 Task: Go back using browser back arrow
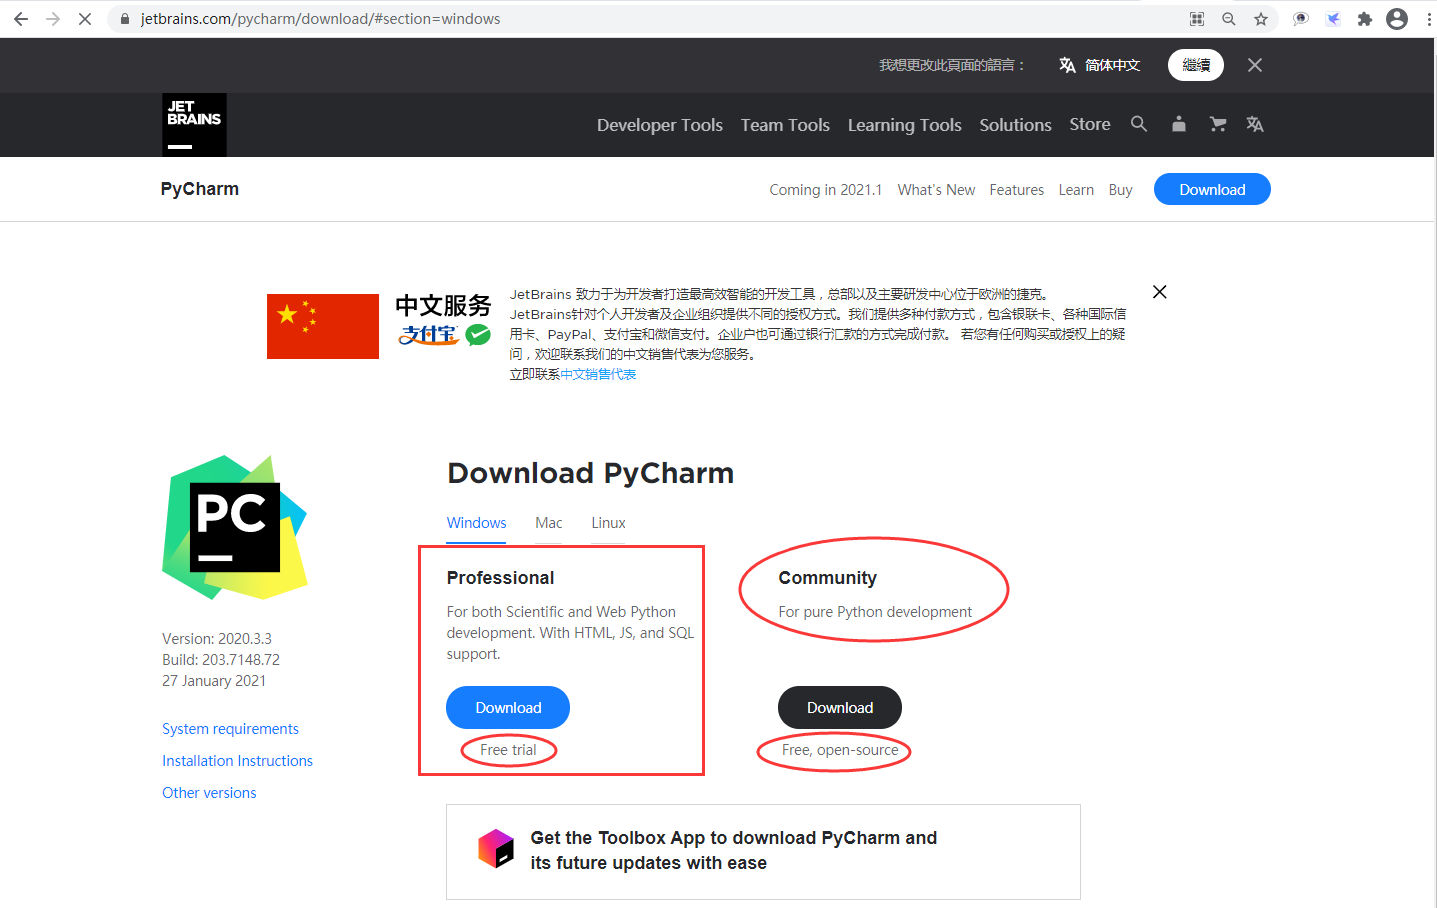pos(21,19)
